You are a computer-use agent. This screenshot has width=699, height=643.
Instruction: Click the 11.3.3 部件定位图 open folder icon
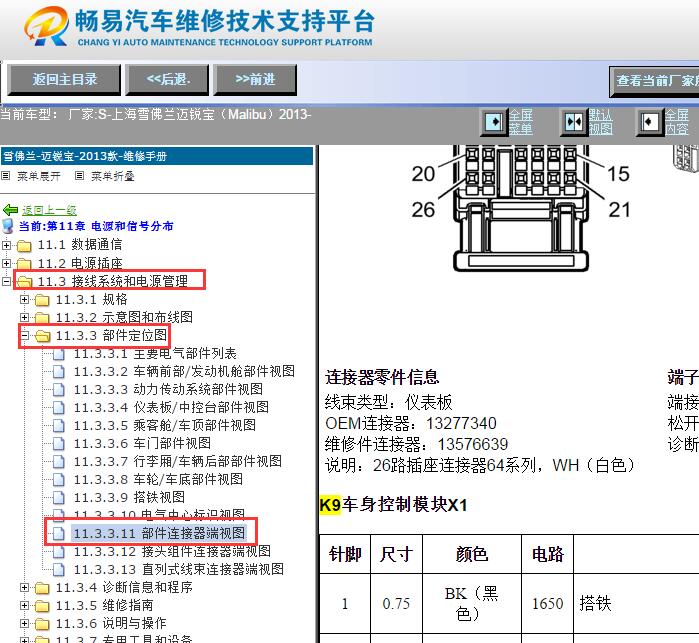[x=42, y=336]
